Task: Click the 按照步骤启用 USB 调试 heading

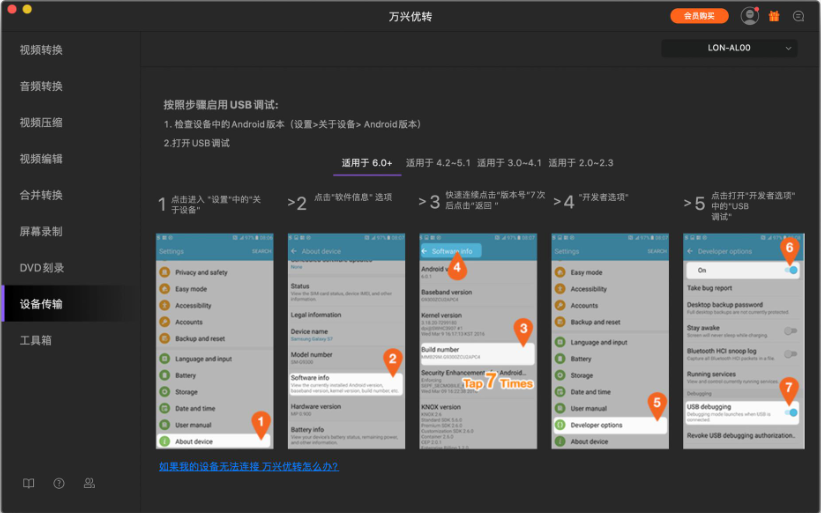Action: pos(220,105)
